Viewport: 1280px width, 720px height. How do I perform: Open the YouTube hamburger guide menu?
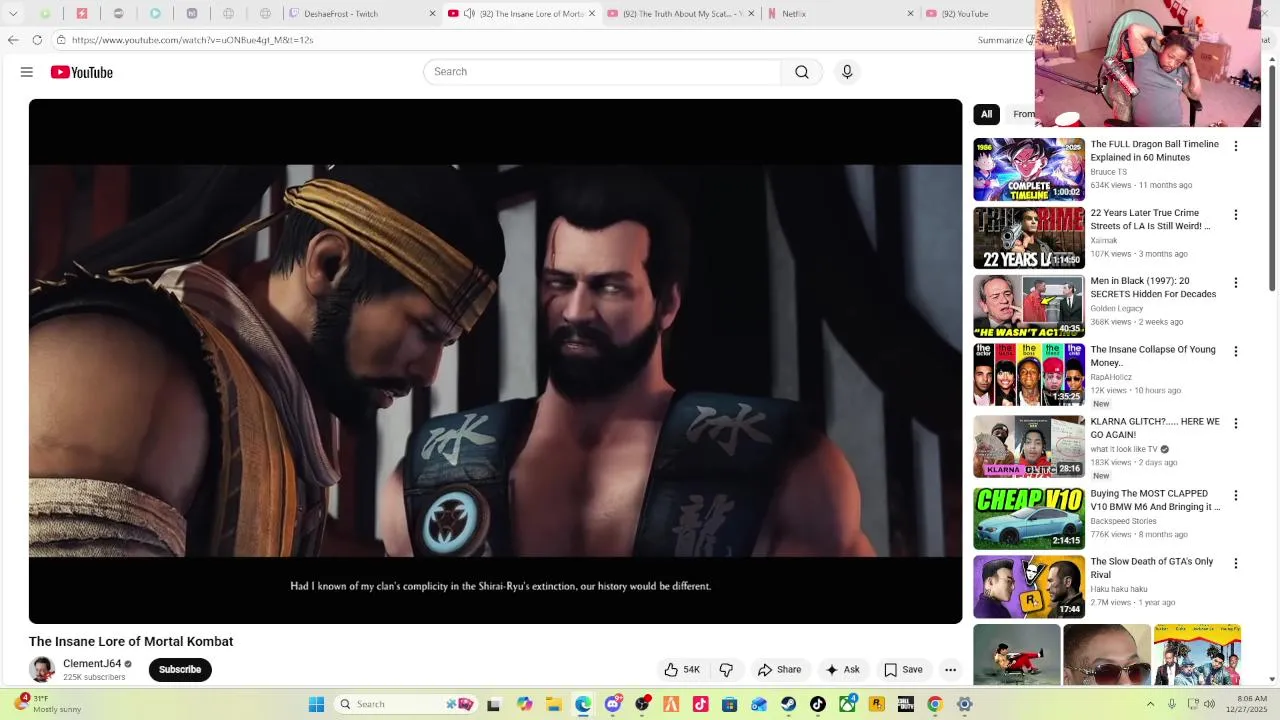pyautogui.click(x=27, y=72)
